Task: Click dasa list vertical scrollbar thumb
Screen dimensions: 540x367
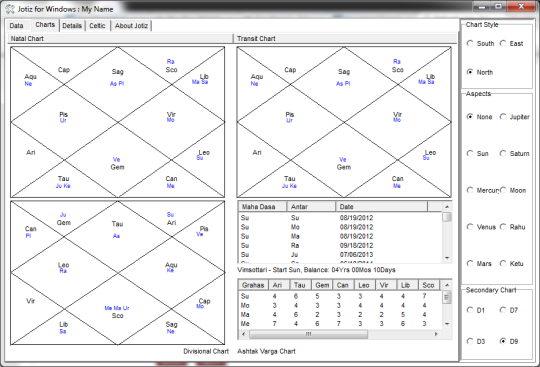Action: click(447, 217)
